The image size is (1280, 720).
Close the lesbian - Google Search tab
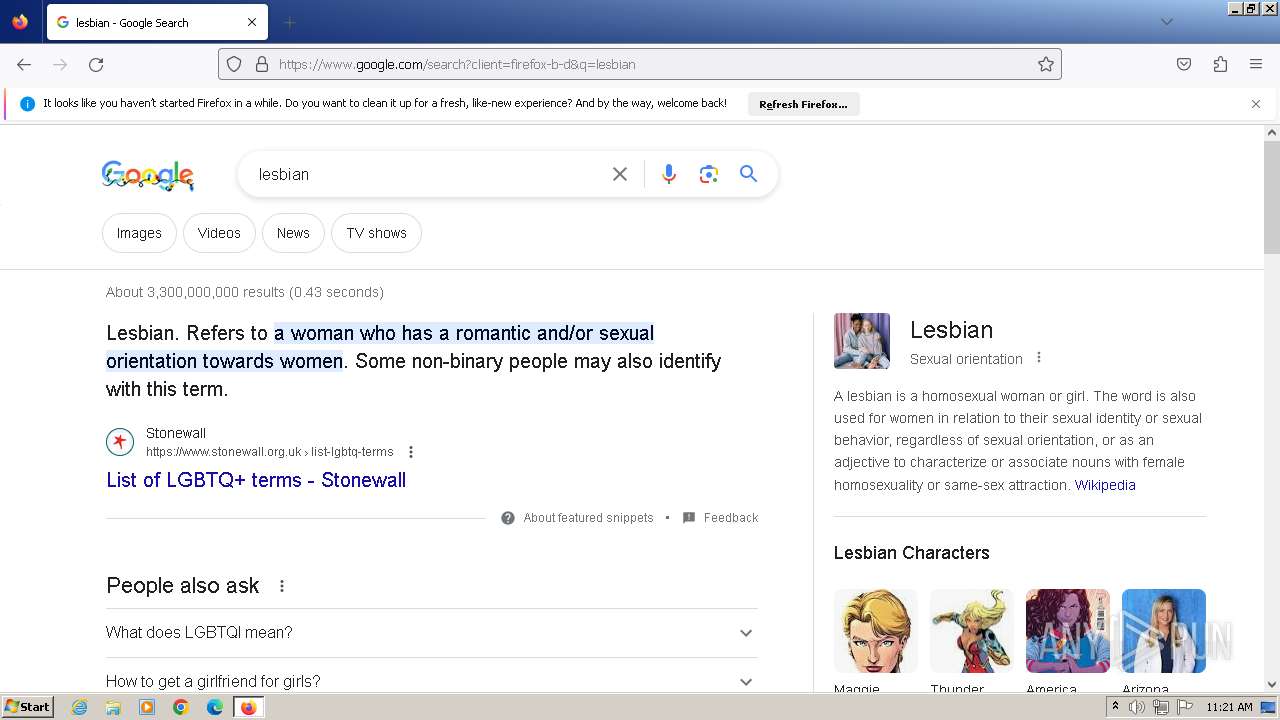[x=252, y=22]
